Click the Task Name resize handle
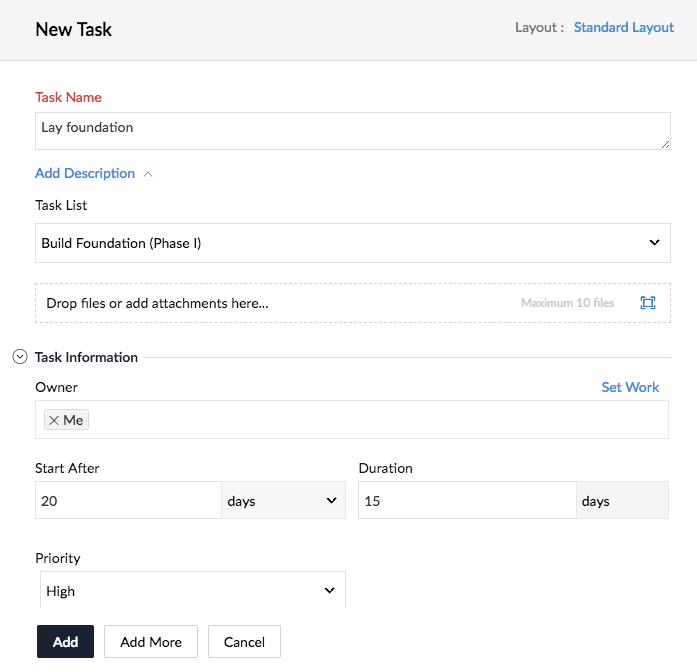The width and height of the screenshot is (697, 672). 665,145
